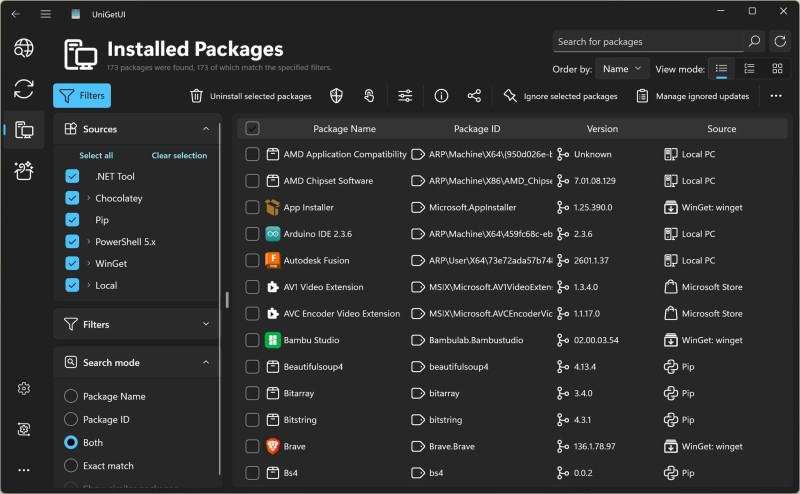Expand the Filters section chevron
Viewport: 800px width, 494px height.
click(x=206, y=324)
